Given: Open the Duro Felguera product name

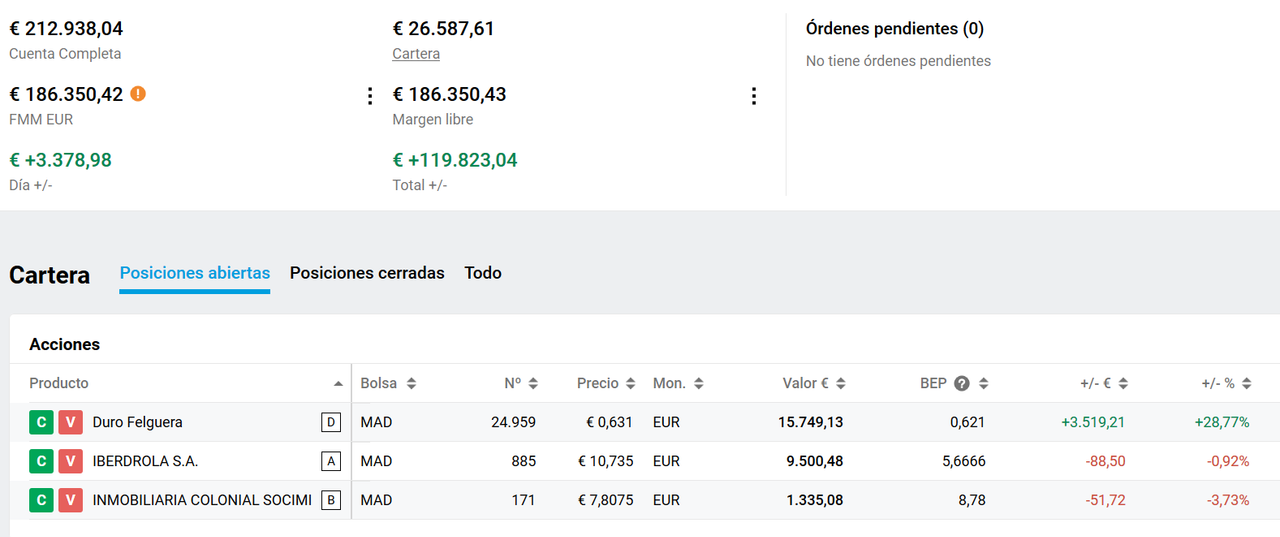Looking at the screenshot, I should click(138, 422).
